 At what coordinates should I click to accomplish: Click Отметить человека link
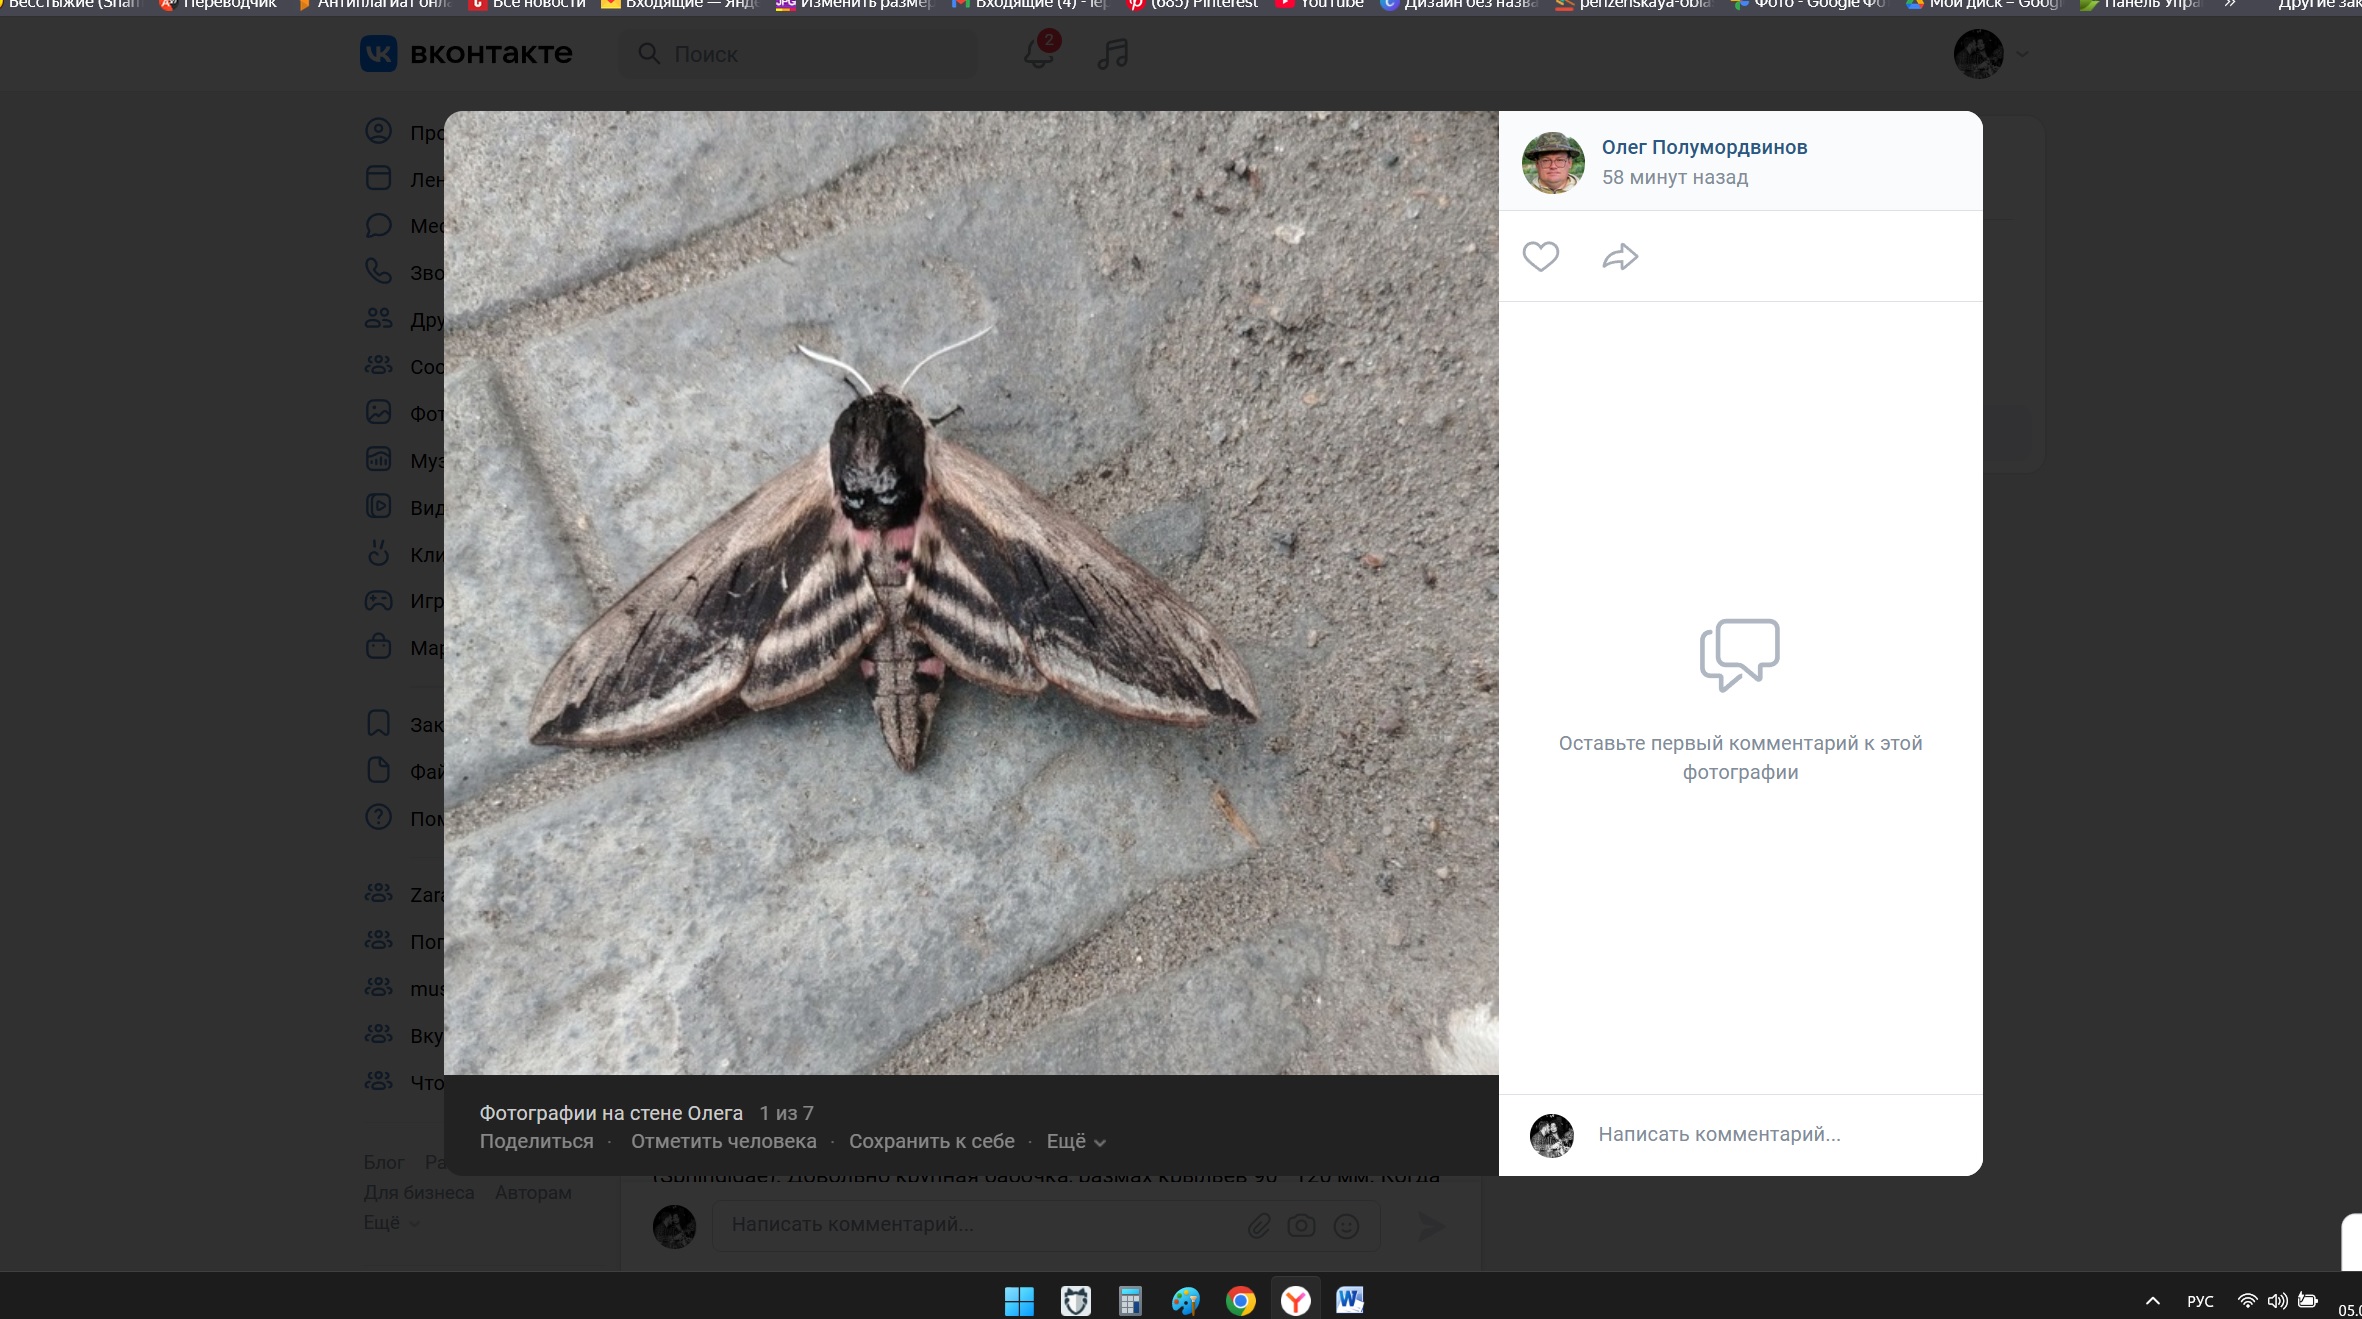tap(723, 1141)
